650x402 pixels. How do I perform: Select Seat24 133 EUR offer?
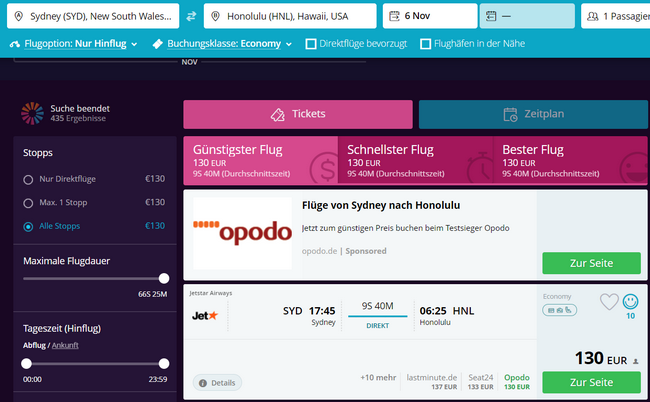pyautogui.click(x=480, y=382)
